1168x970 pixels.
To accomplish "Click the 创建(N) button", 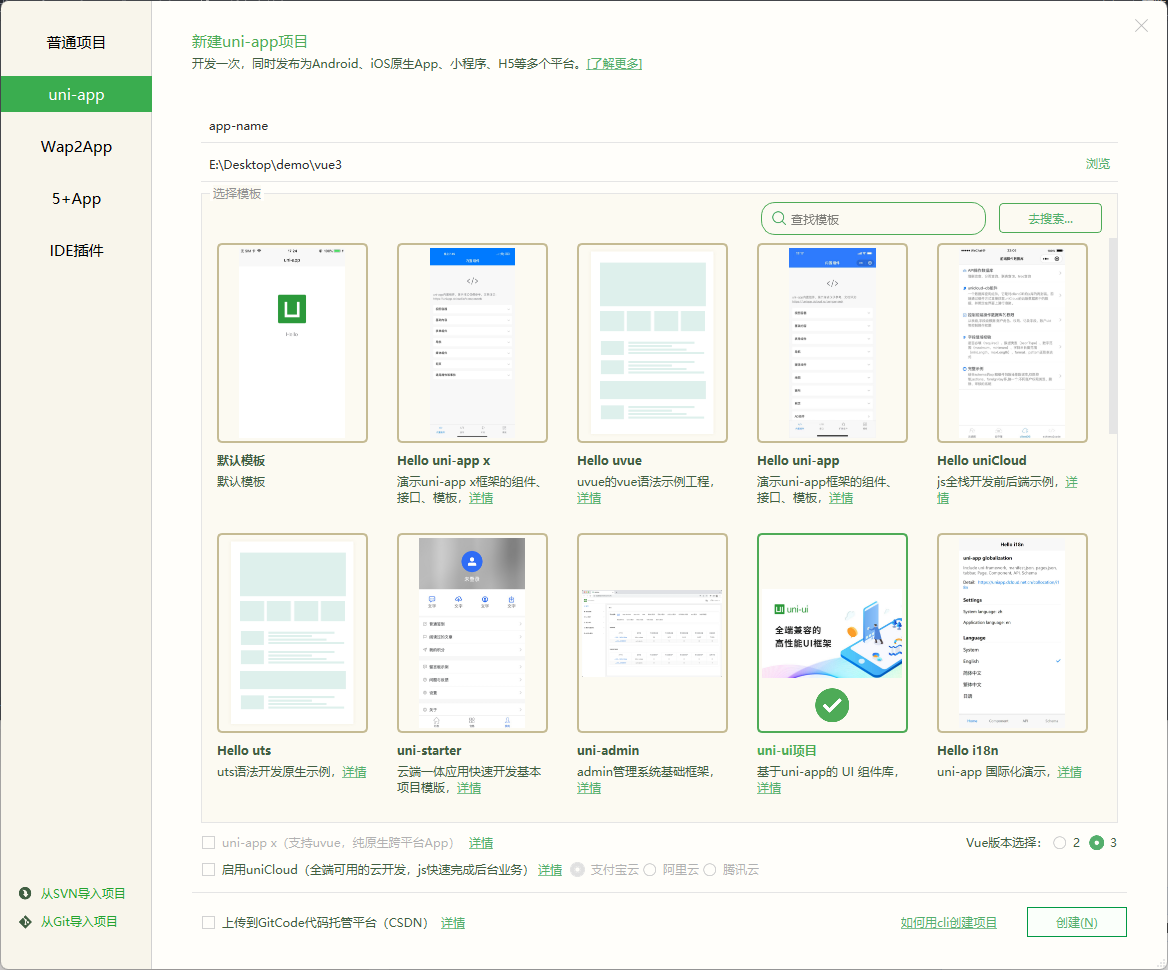I will (x=1076, y=922).
